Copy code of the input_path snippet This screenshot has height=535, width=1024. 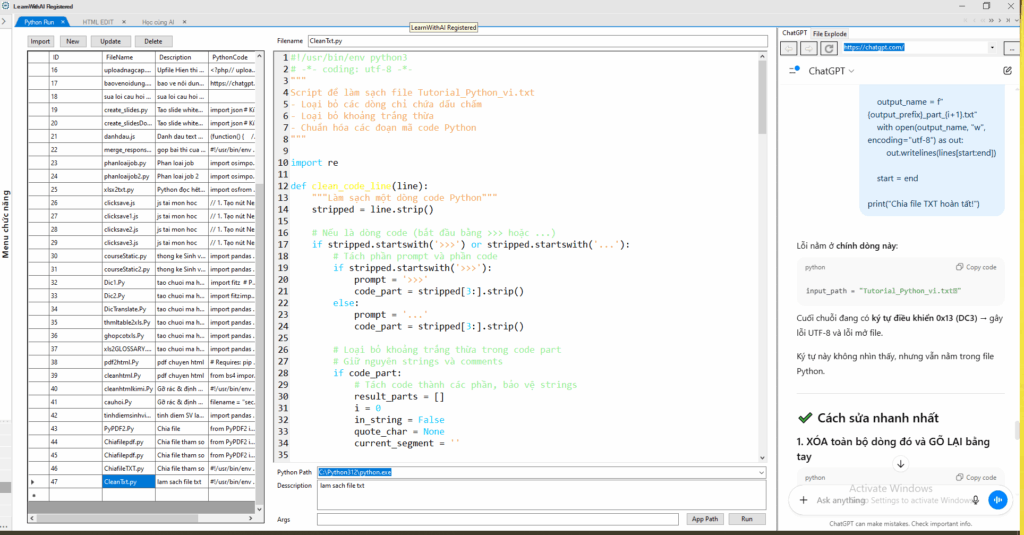(x=976, y=267)
